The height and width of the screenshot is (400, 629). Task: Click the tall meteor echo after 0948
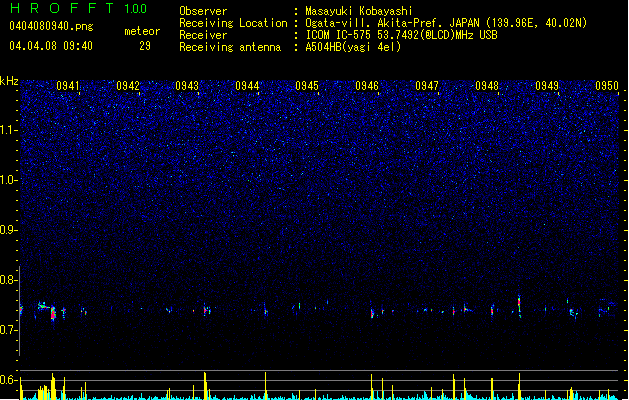[x=519, y=307]
